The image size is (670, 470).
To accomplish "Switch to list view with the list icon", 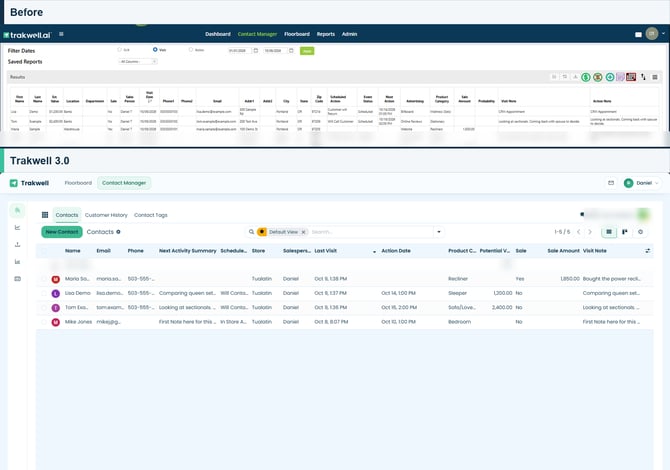I will 609,232.
